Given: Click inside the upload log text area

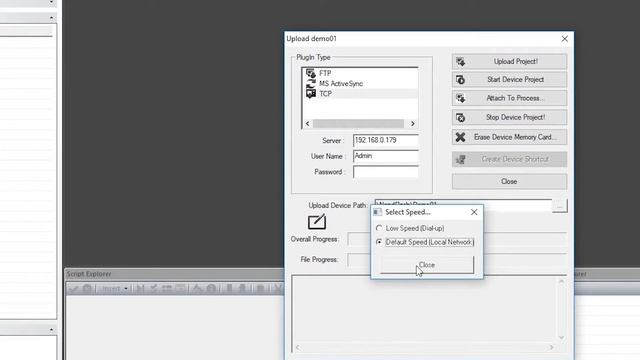Looking at the screenshot, I should [424, 310].
